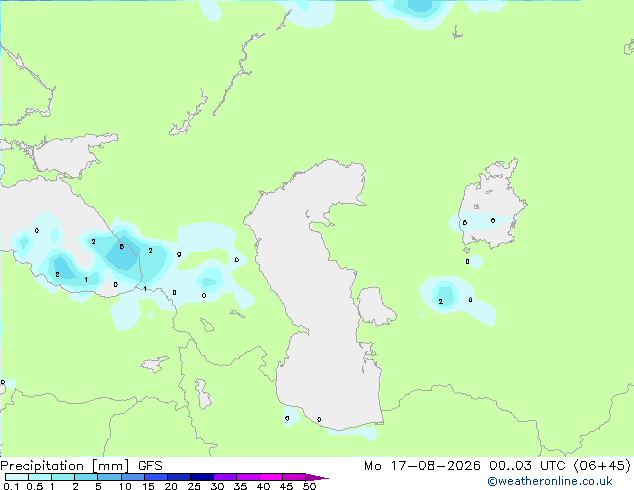Viewport: 634px width, 490px height.
Task: Click the '(06+45)' forecast run text
Action: (x=602, y=466)
